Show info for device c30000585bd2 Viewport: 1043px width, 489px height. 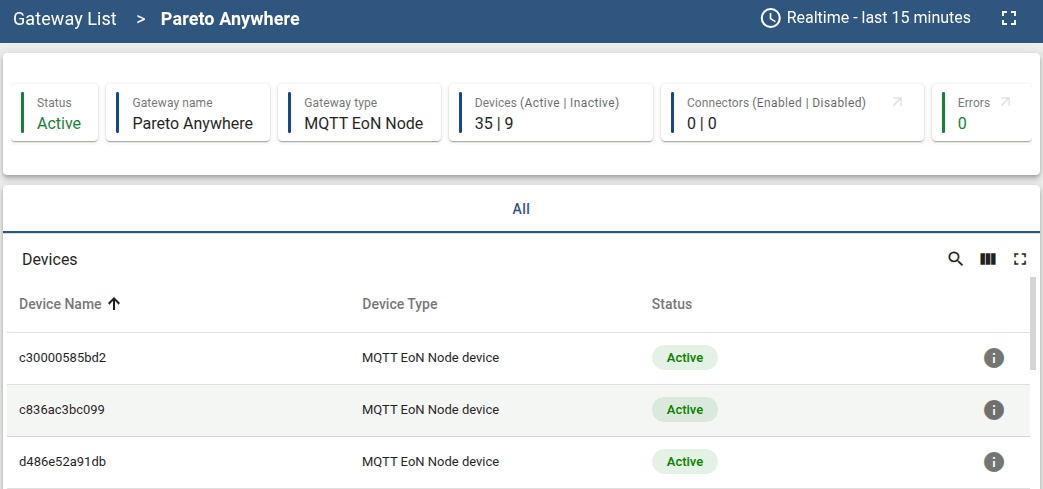pyautogui.click(x=994, y=358)
